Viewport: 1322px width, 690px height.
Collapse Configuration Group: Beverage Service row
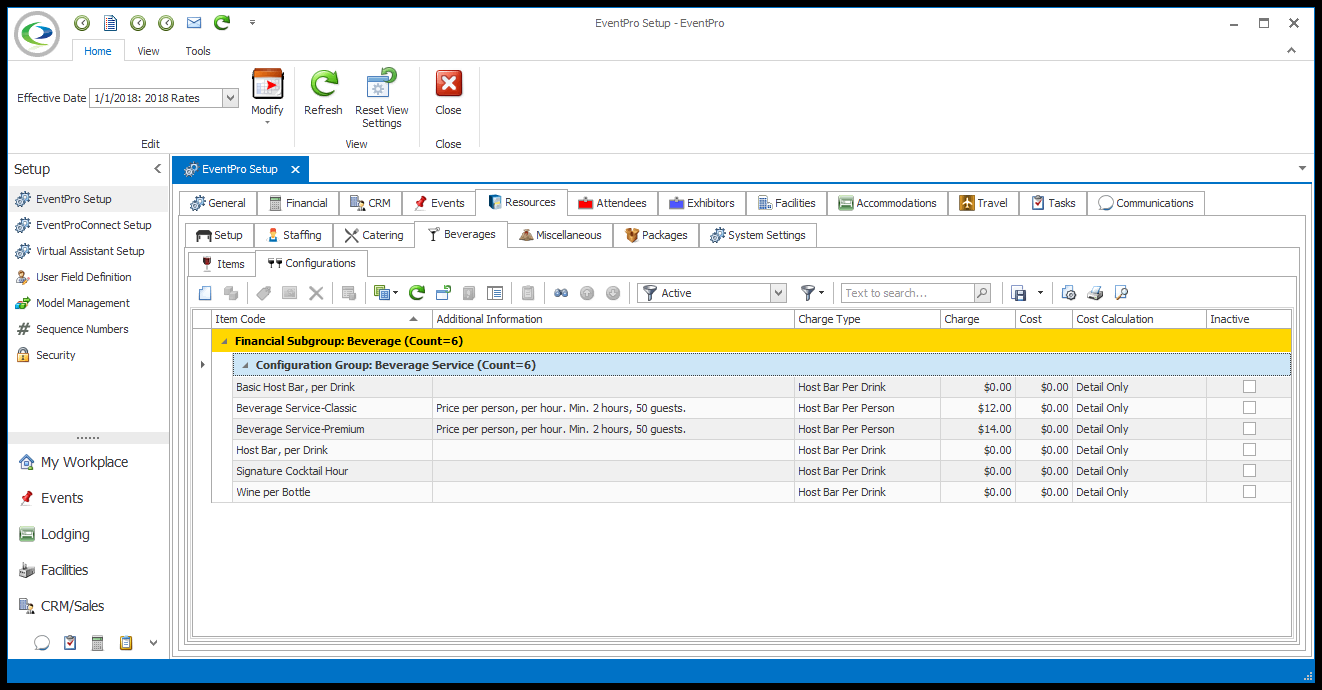[245, 365]
